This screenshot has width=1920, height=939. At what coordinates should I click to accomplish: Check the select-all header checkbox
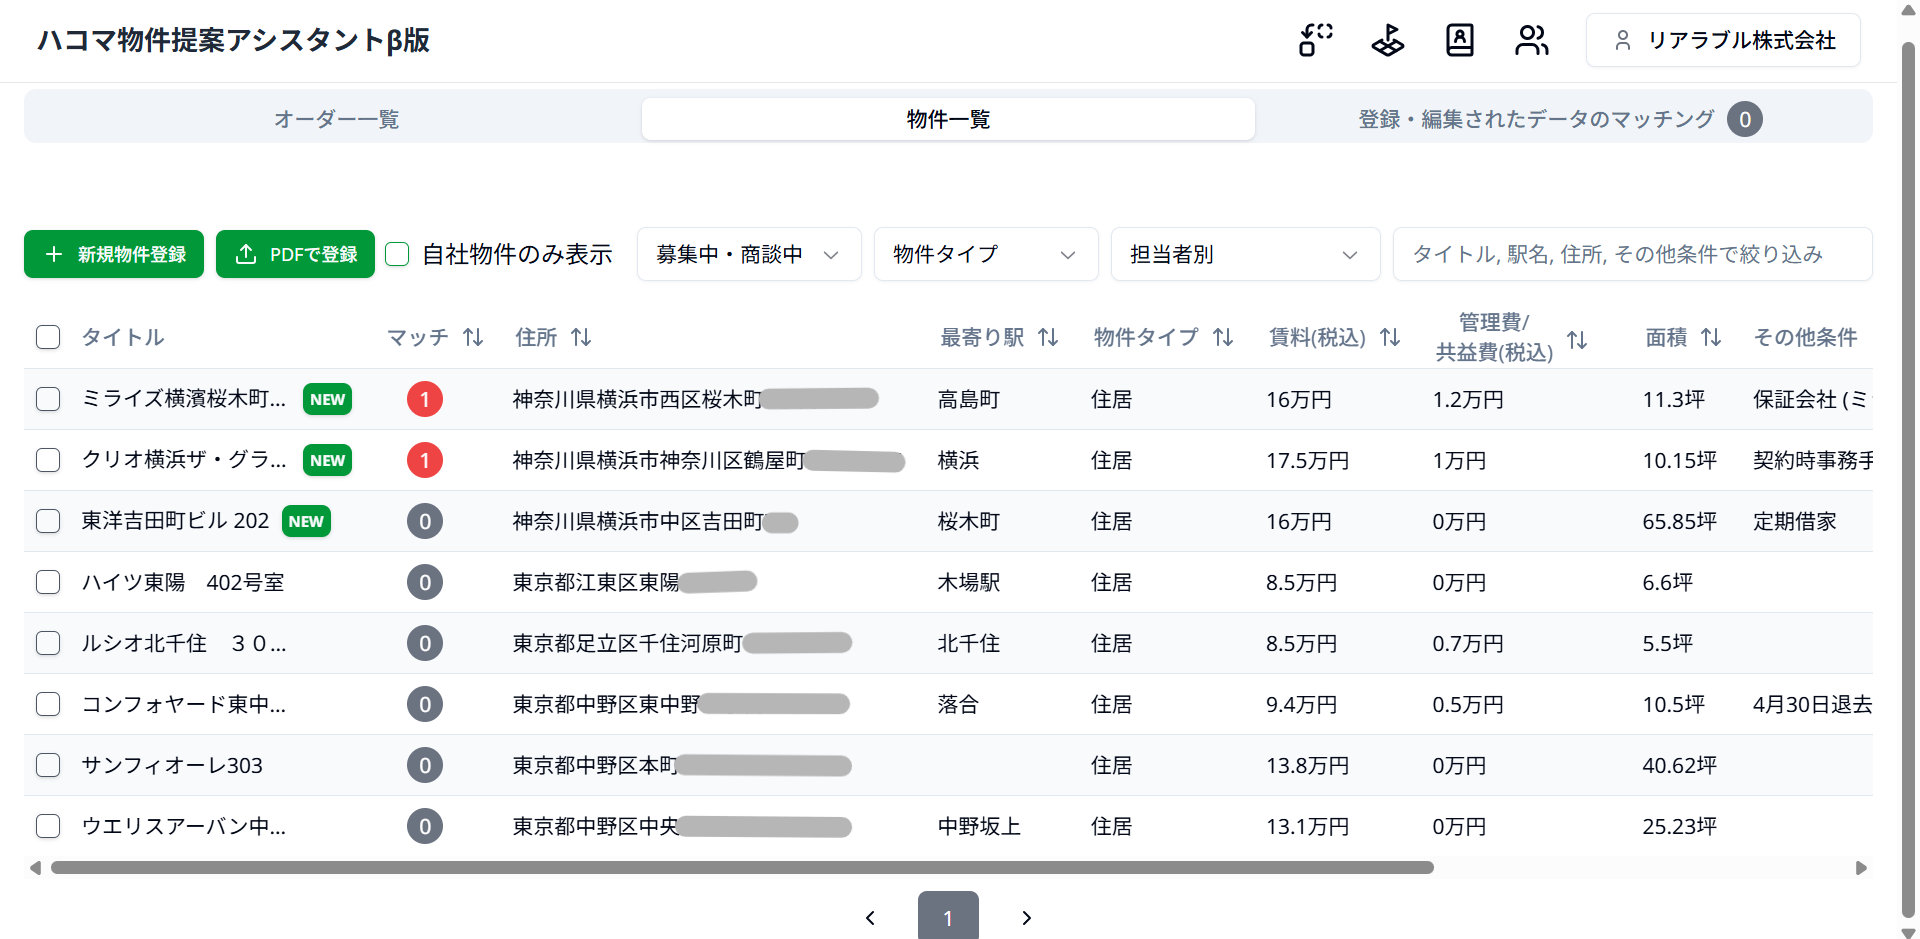pos(48,337)
